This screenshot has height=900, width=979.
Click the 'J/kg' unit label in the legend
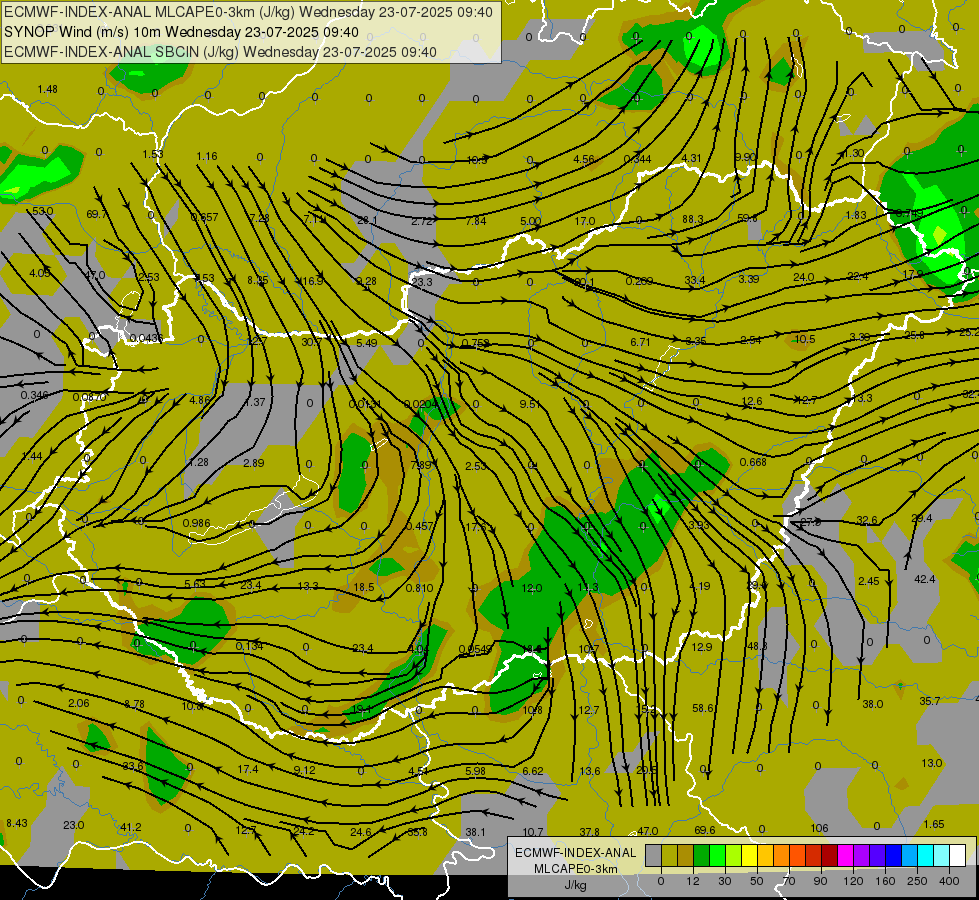pyautogui.click(x=576, y=885)
